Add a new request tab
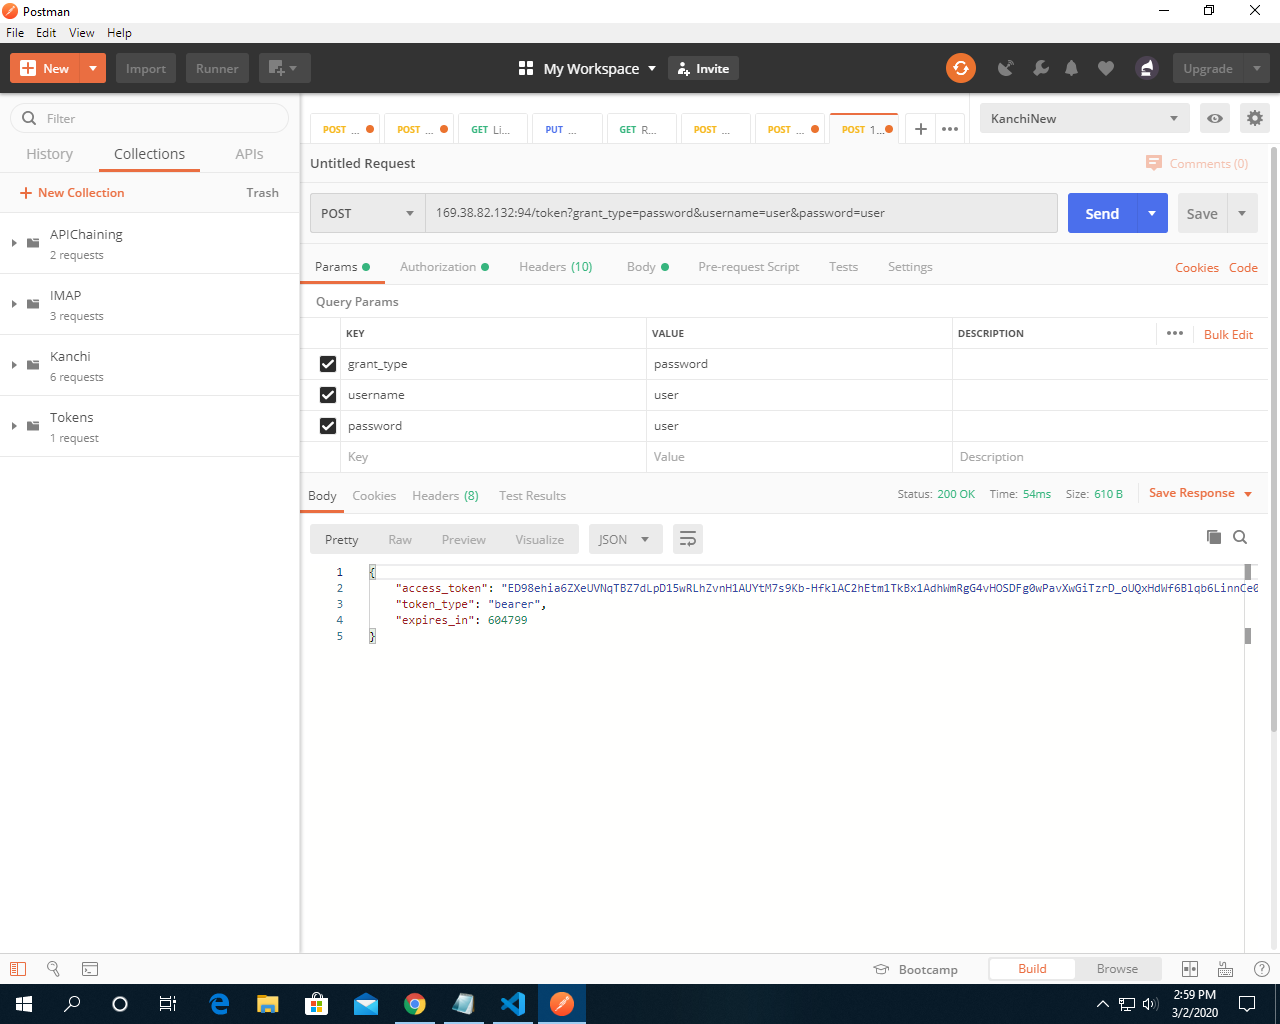Image resolution: width=1280 pixels, height=1024 pixels. 920,129
